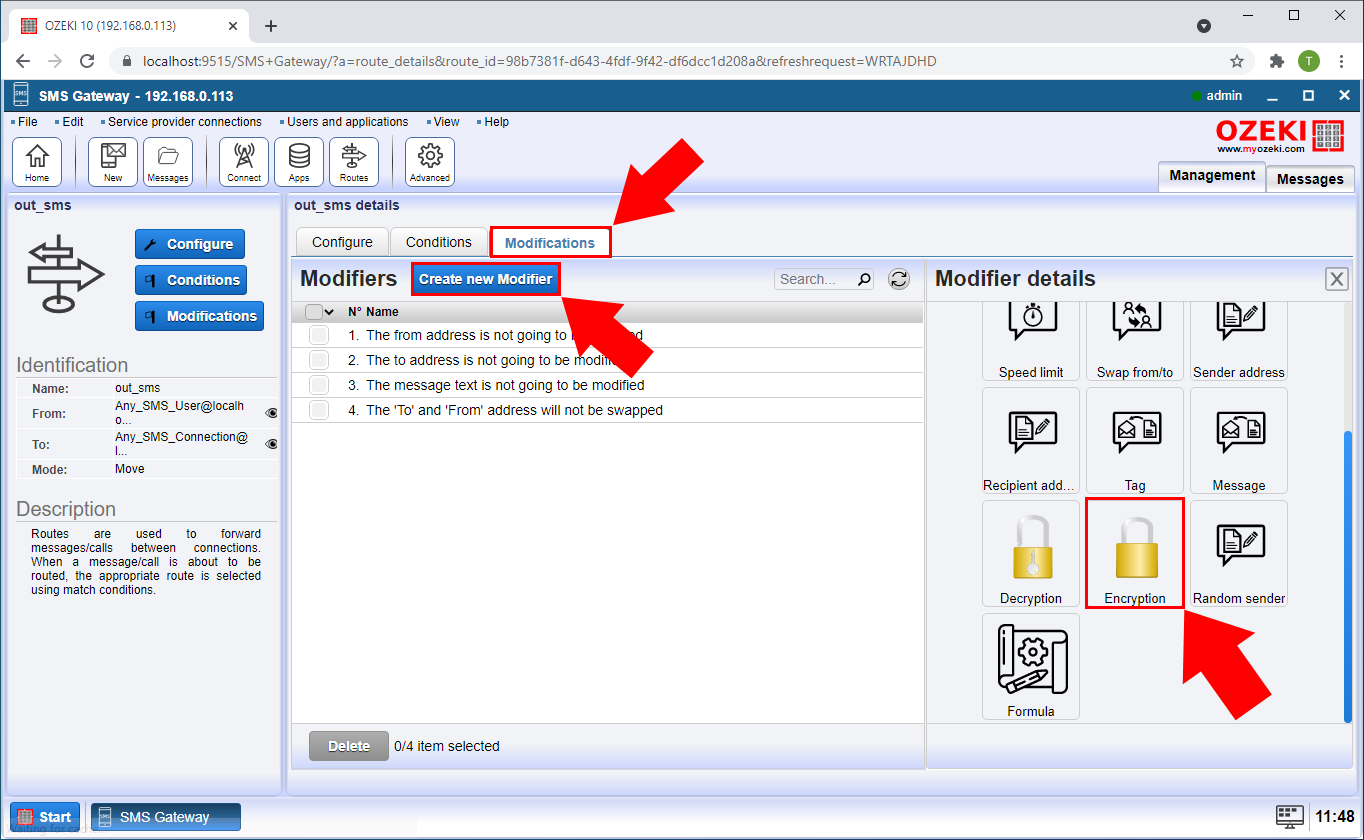Open a new browser tab
Viewport: 1364px width, 840px height.
click(x=270, y=26)
